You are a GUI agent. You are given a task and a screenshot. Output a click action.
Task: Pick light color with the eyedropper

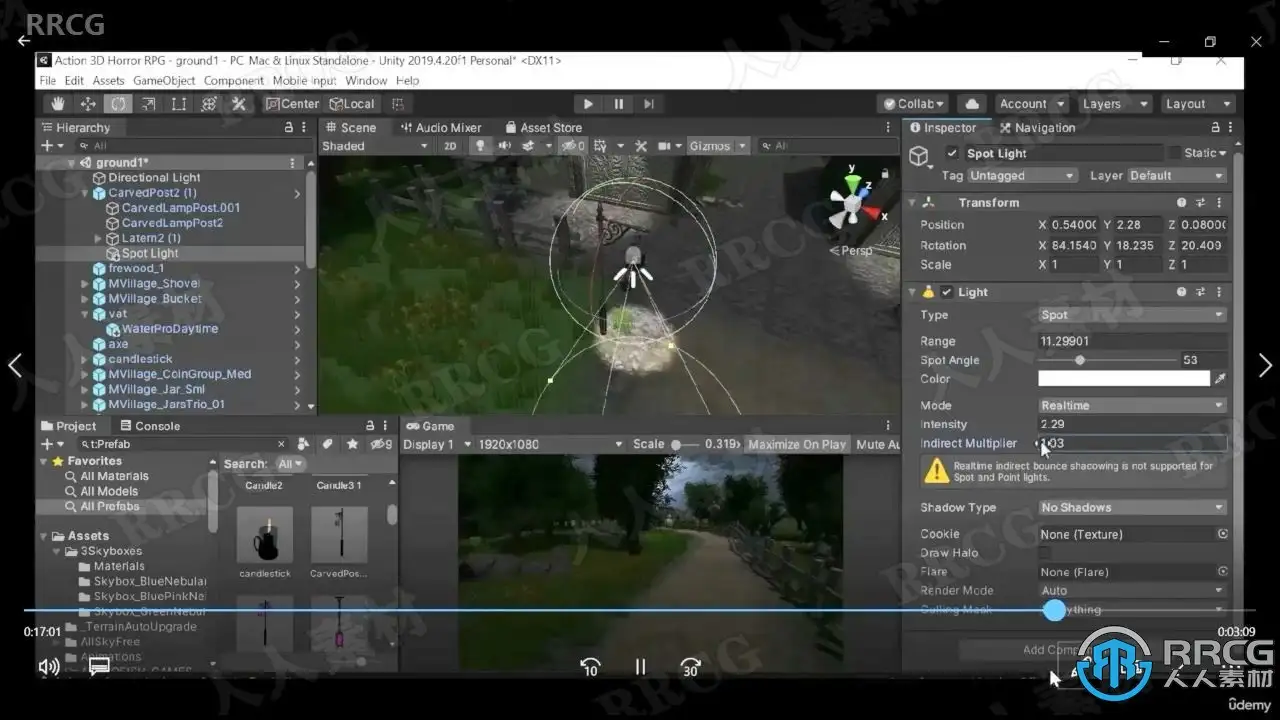tap(1219, 379)
